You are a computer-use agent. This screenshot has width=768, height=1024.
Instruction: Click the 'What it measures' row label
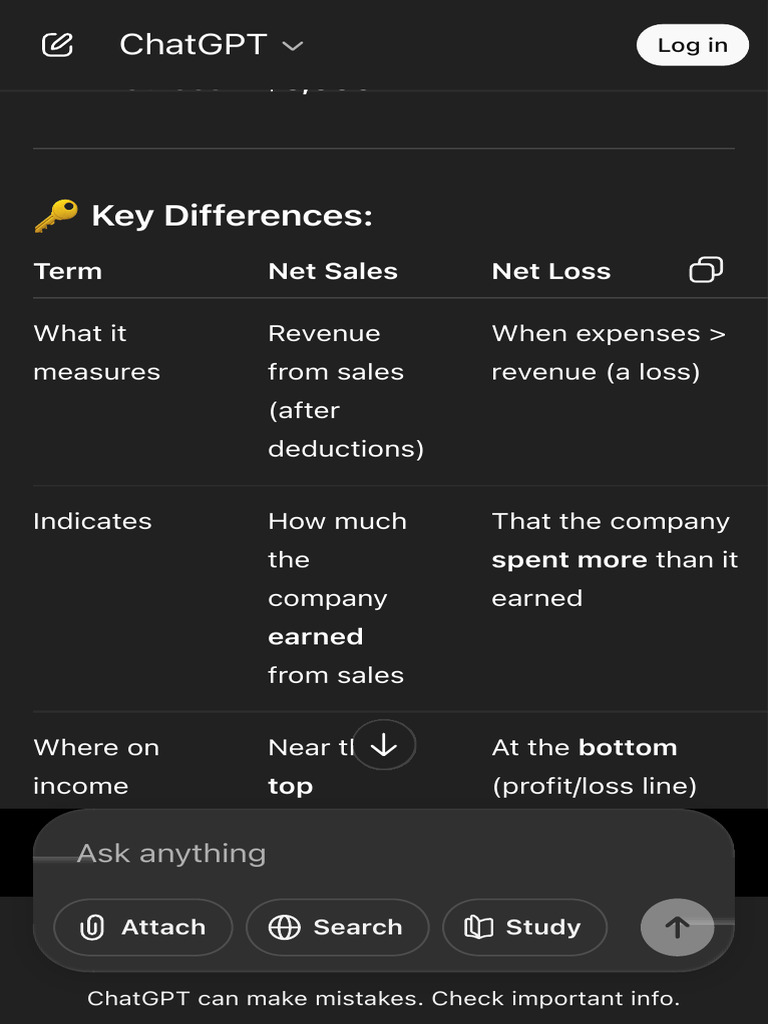pyautogui.click(x=97, y=352)
